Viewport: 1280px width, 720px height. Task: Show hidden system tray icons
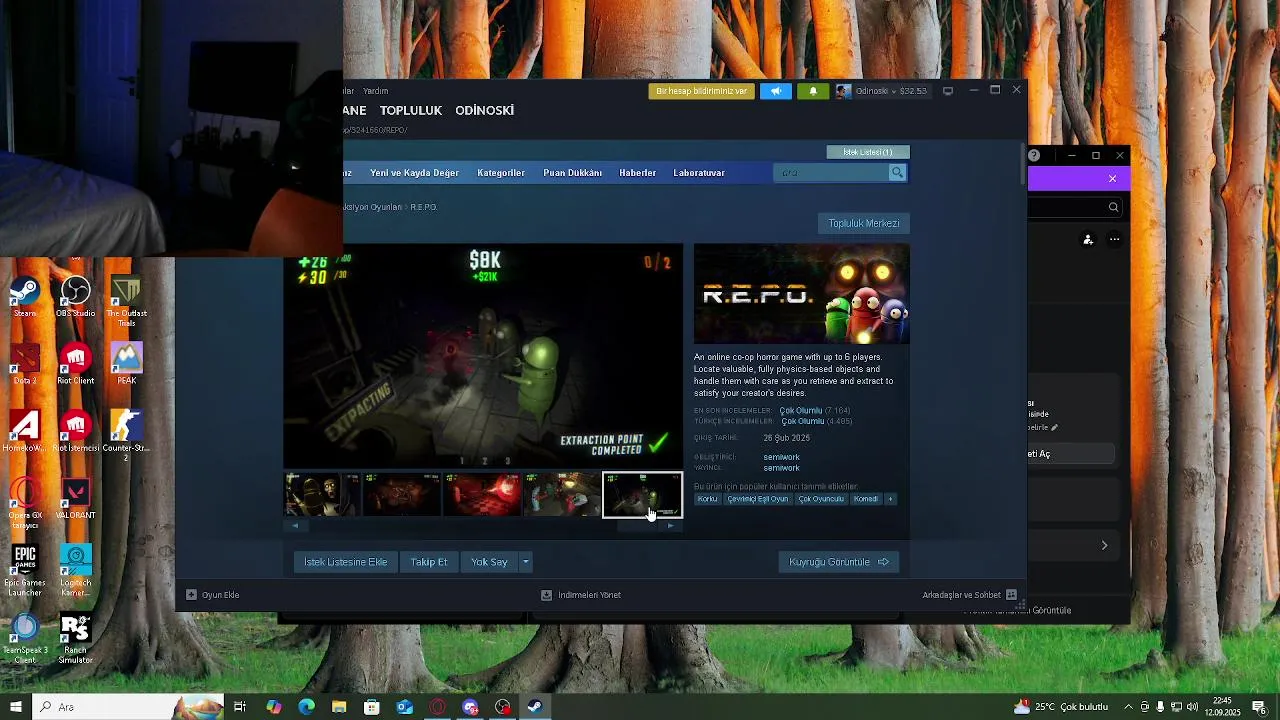(1128, 707)
